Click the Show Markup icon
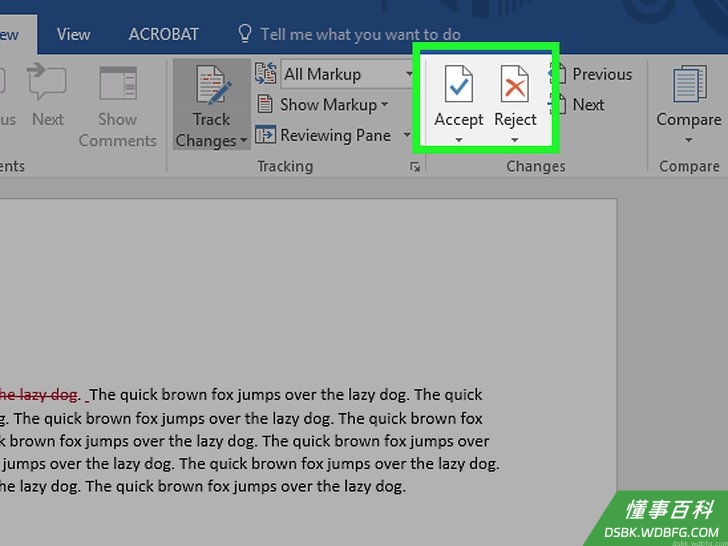The width and height of the screenshot is (728, 546). pyautogui.click(x=265, y=104)
